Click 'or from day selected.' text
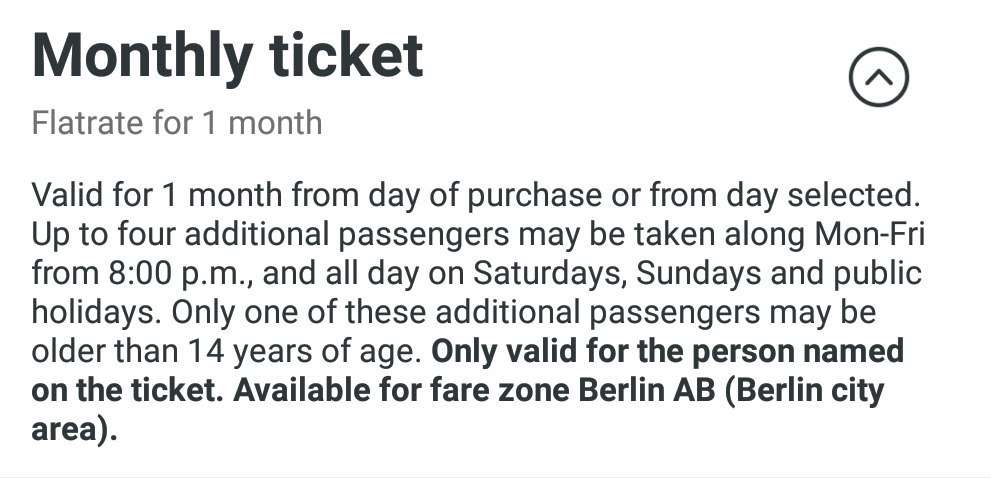991x486 pixels. [x=765, y=196]
